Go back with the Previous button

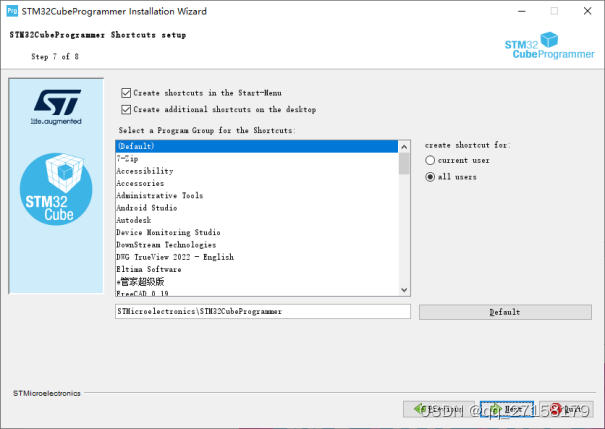point(439,409)
